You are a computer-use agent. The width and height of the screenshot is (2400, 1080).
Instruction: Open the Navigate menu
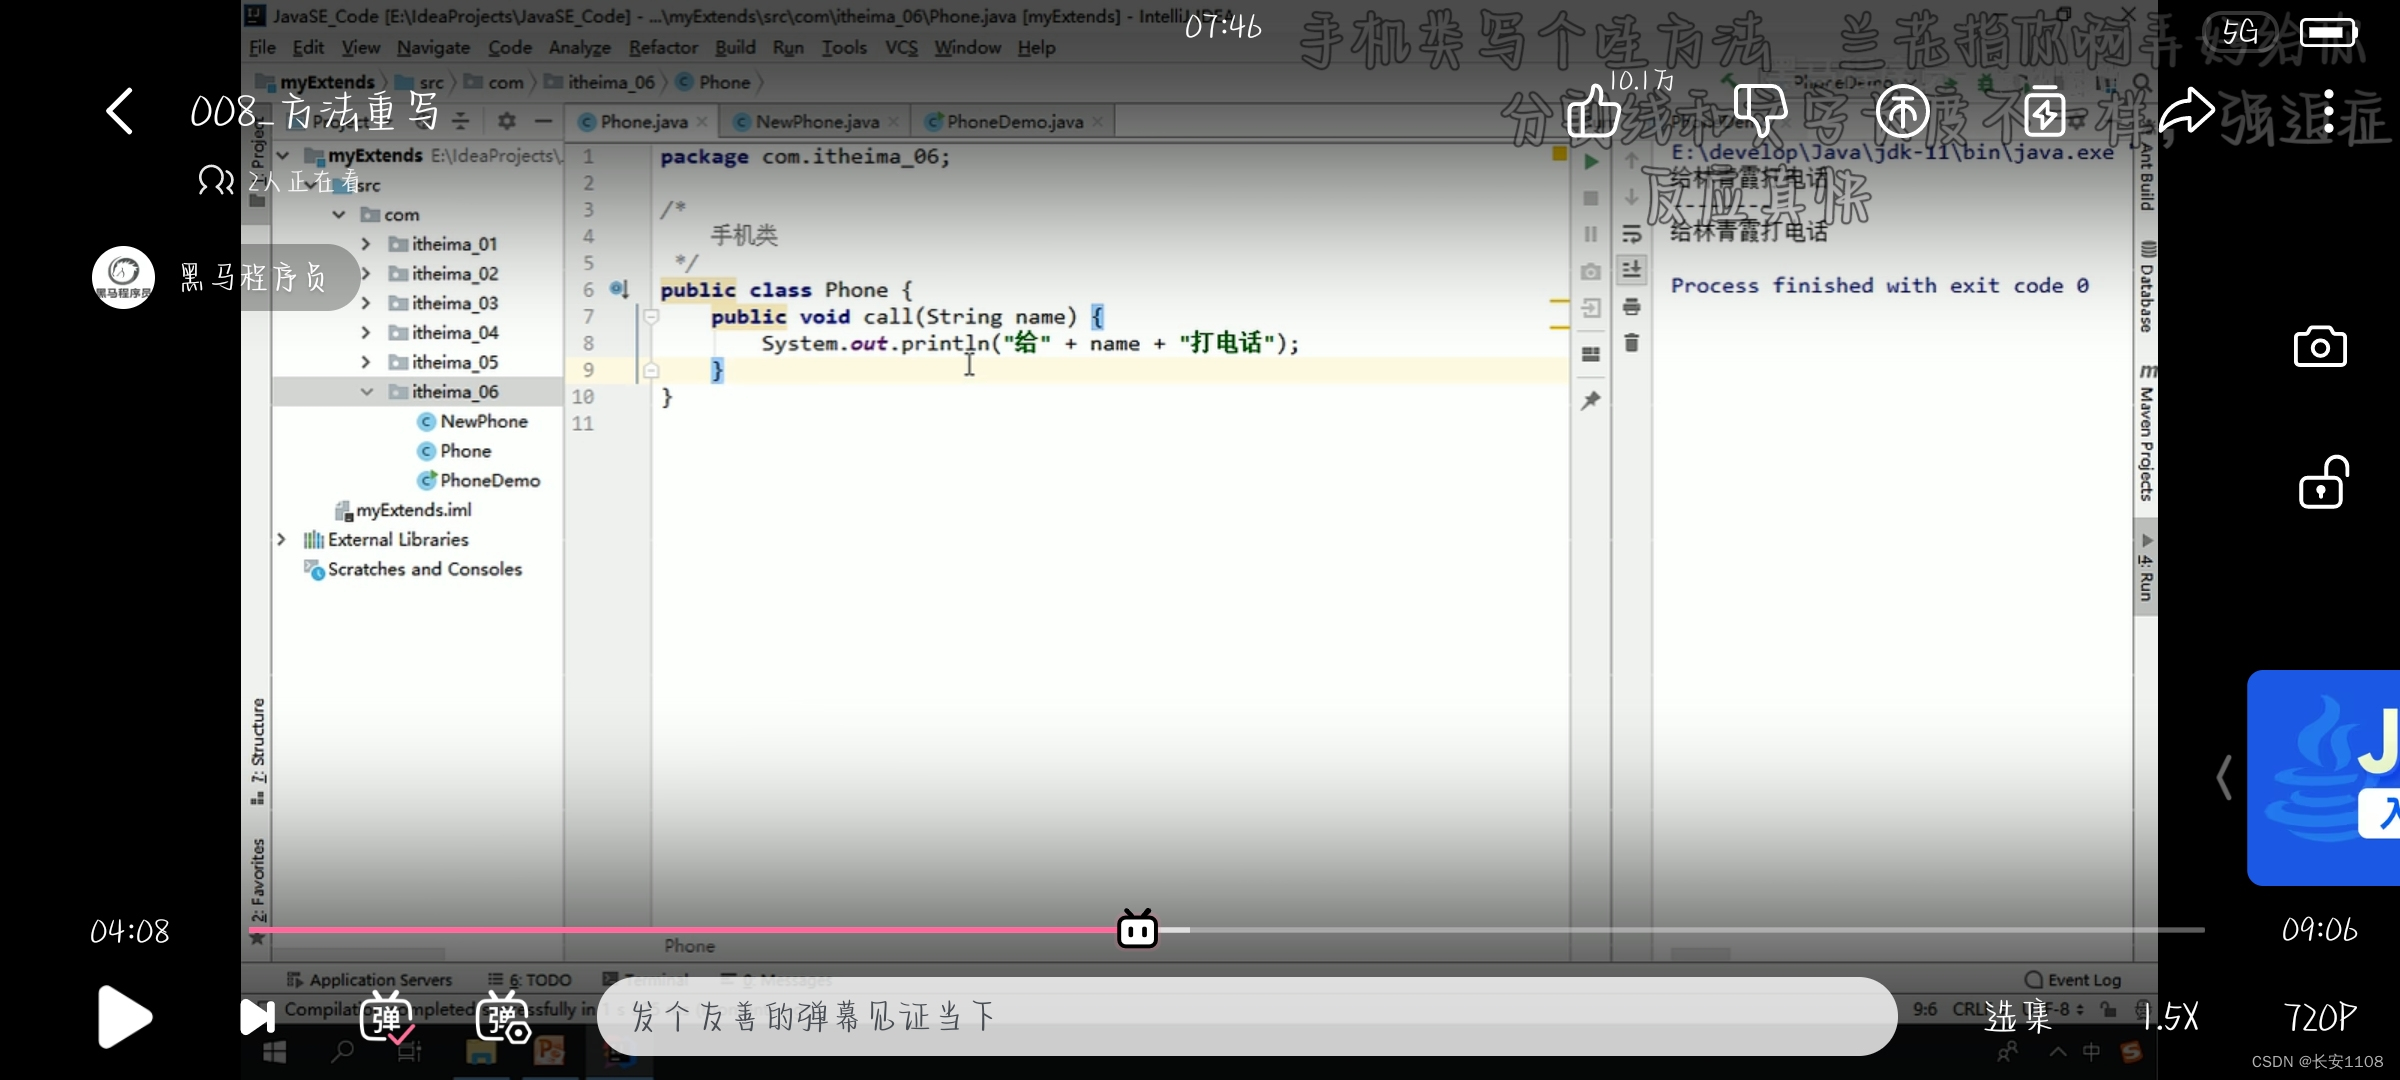433,47
